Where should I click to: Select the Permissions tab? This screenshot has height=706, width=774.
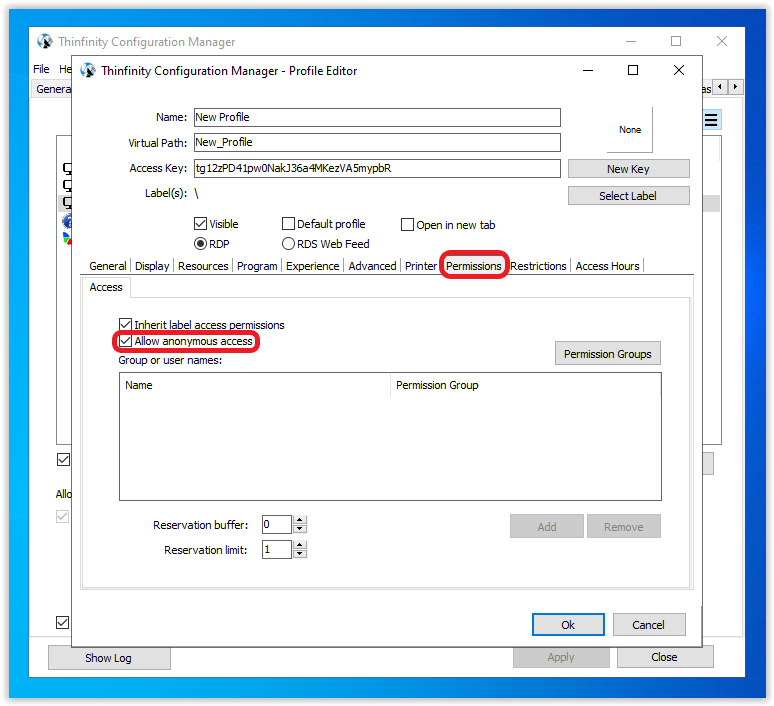click(474, 266)
